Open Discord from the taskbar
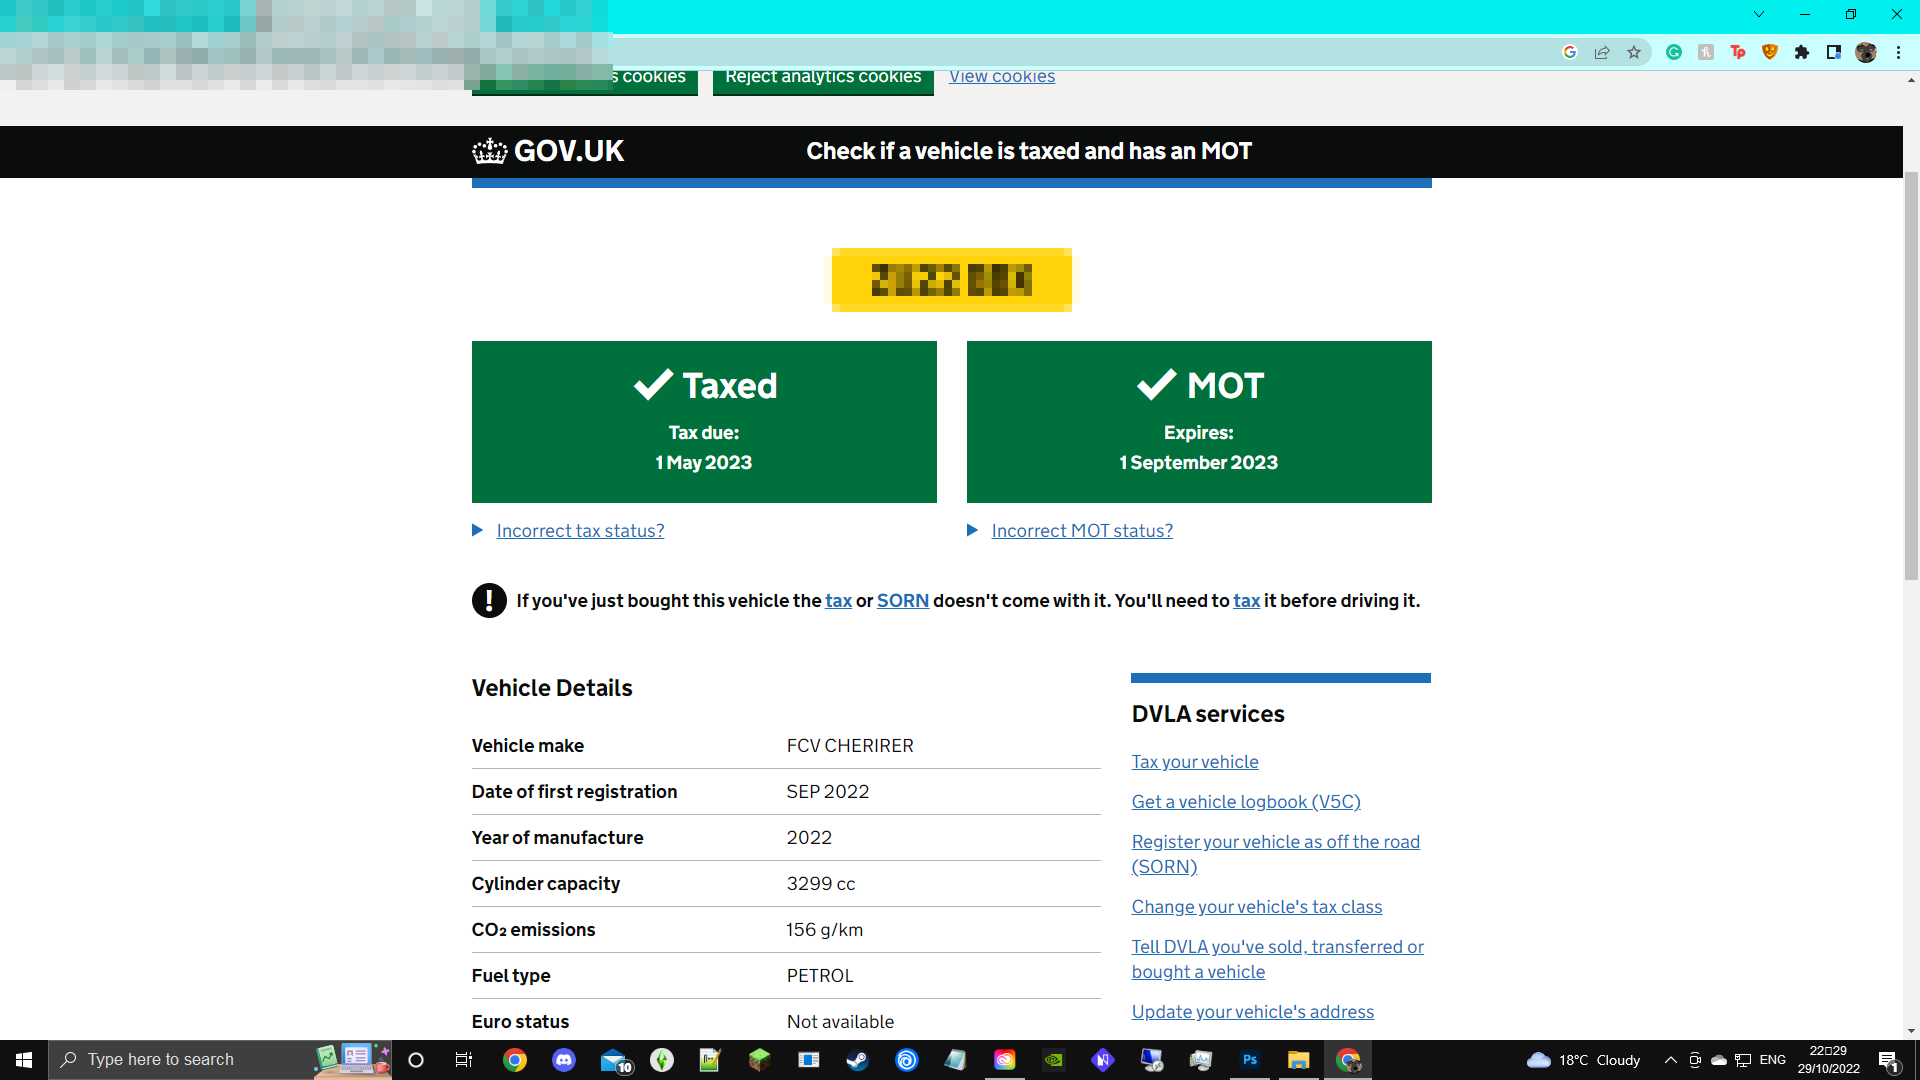This screenshot has width=1920, height=1080. coord(564,1060)
